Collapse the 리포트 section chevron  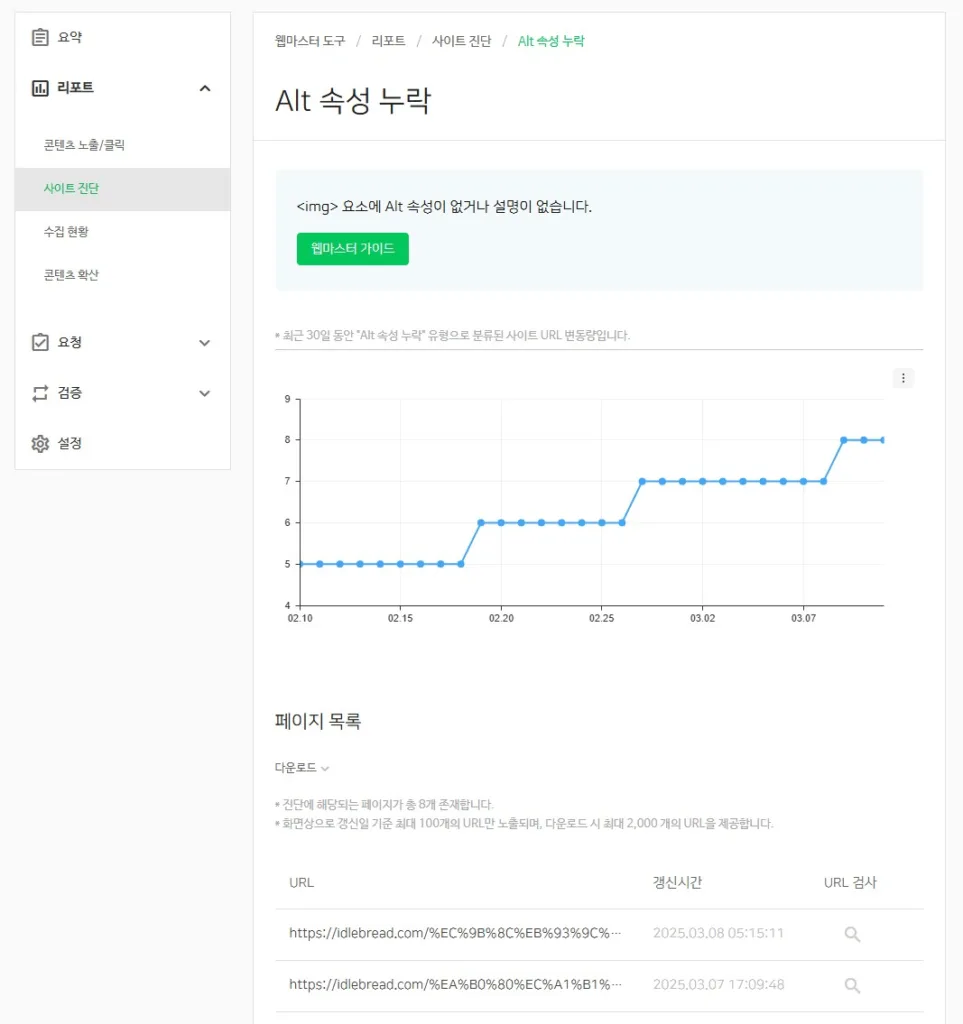[204, 88]
